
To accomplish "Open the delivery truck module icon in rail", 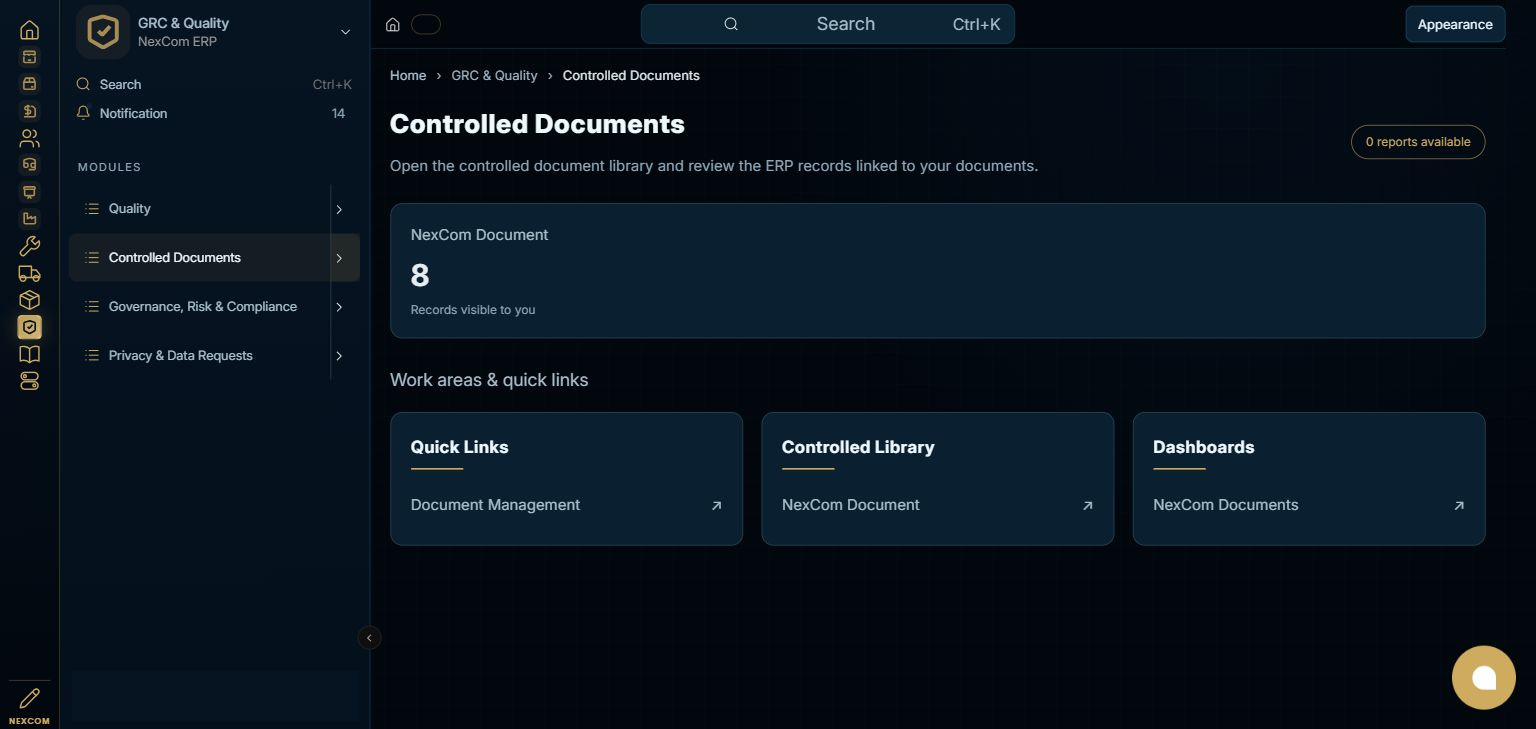I will [29, 273].
